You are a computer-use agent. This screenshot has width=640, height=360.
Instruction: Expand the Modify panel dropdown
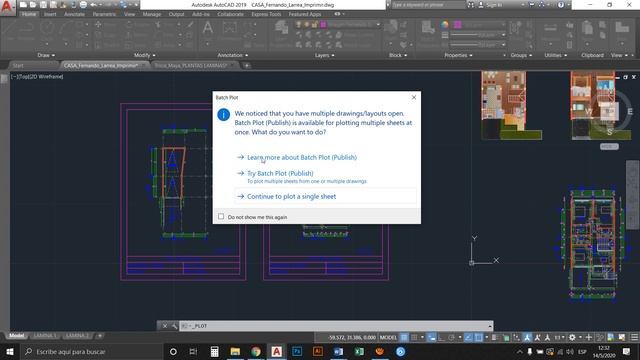point(144,55)
